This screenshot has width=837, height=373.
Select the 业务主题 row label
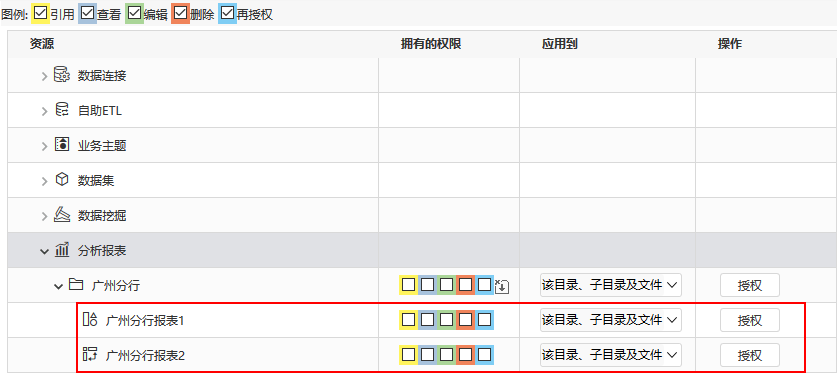(102, 146)
